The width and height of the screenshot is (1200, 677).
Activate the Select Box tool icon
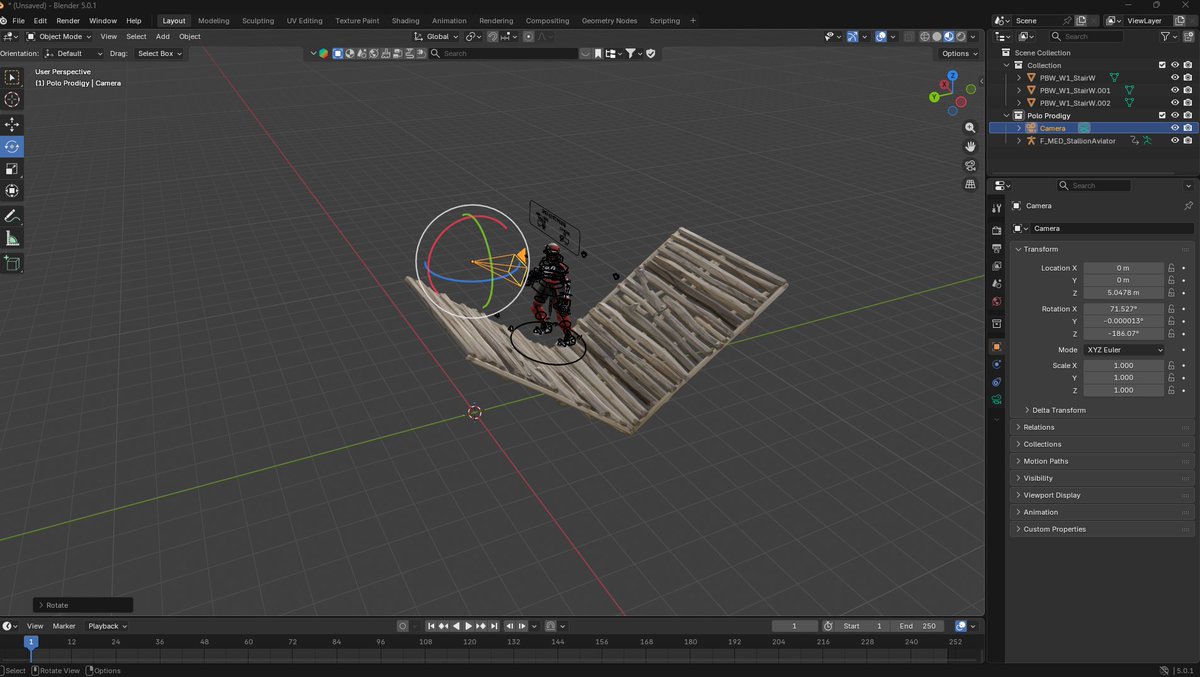[x=12, y=77]
